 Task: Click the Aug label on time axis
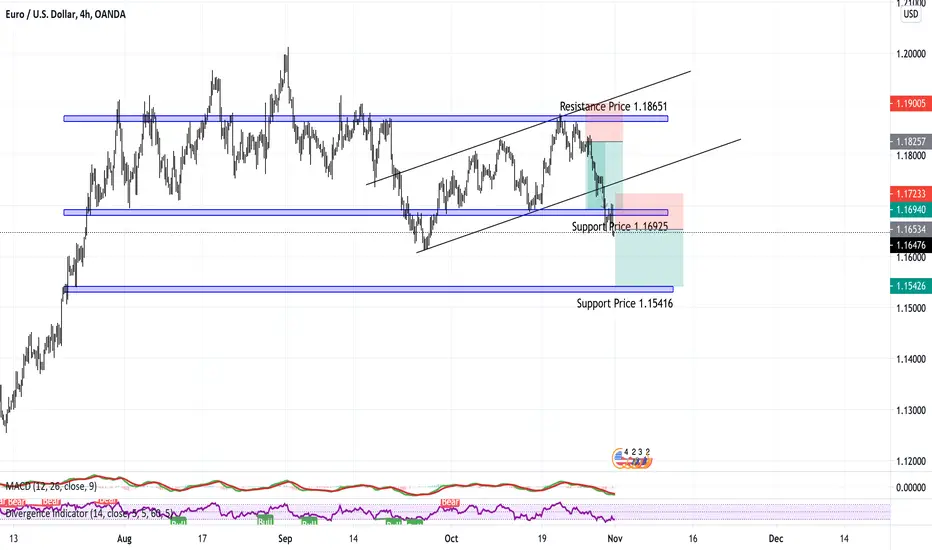pyautogui.click(x=124, y=539)
